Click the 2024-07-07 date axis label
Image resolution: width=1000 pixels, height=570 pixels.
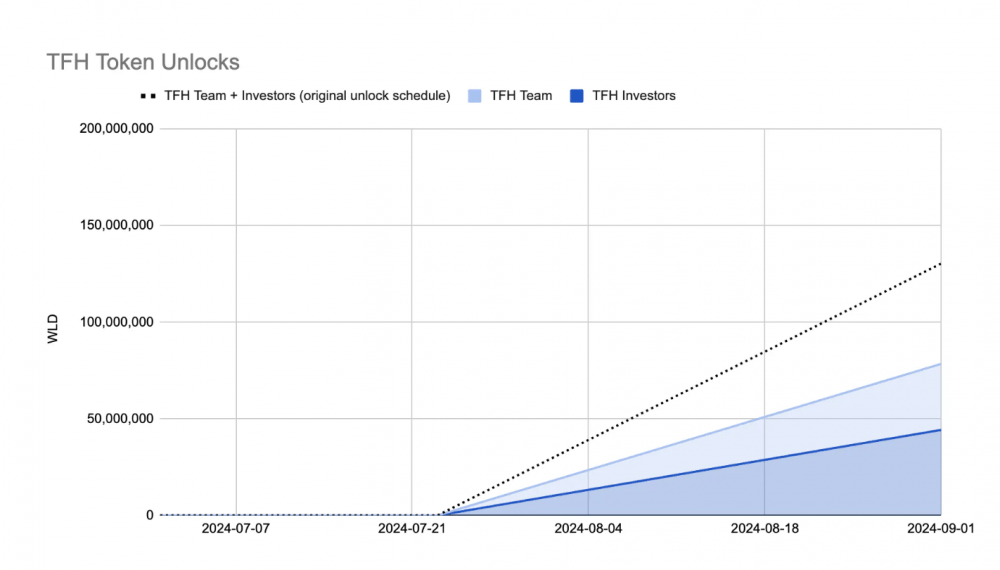[x=236, y=528]
